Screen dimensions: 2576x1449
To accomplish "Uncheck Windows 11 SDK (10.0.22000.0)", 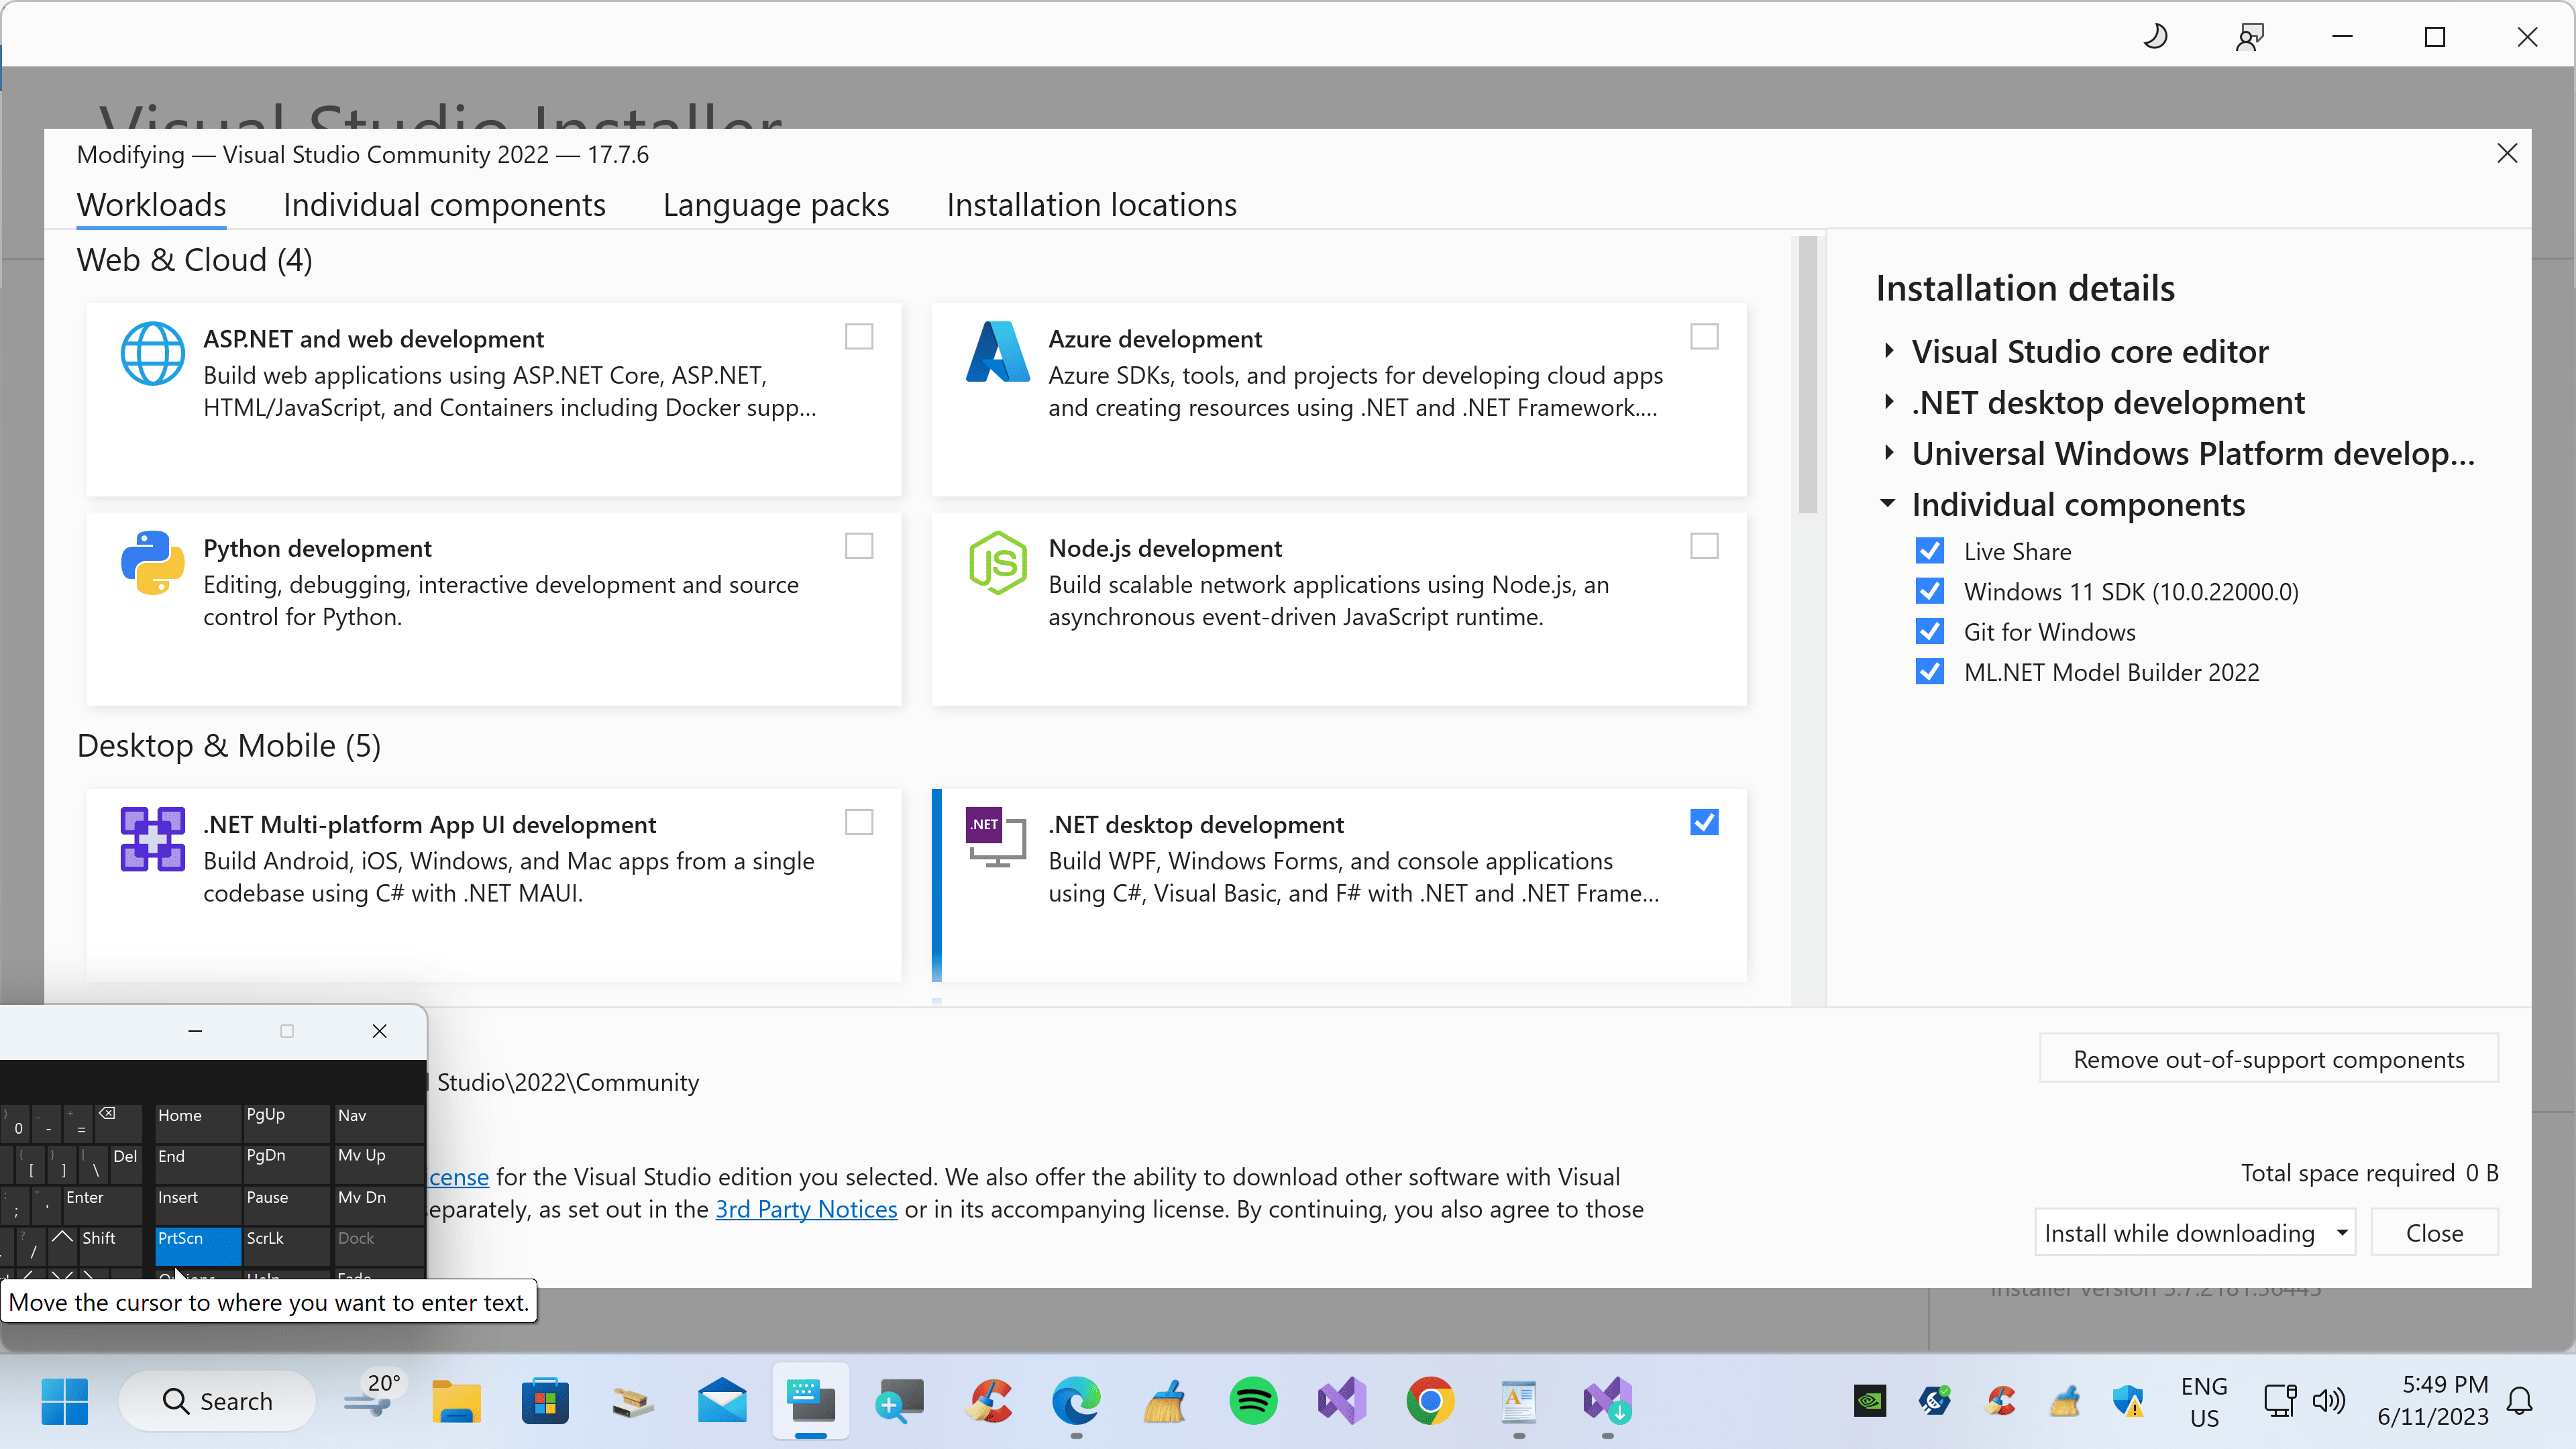I will (x=1930, y=591).
